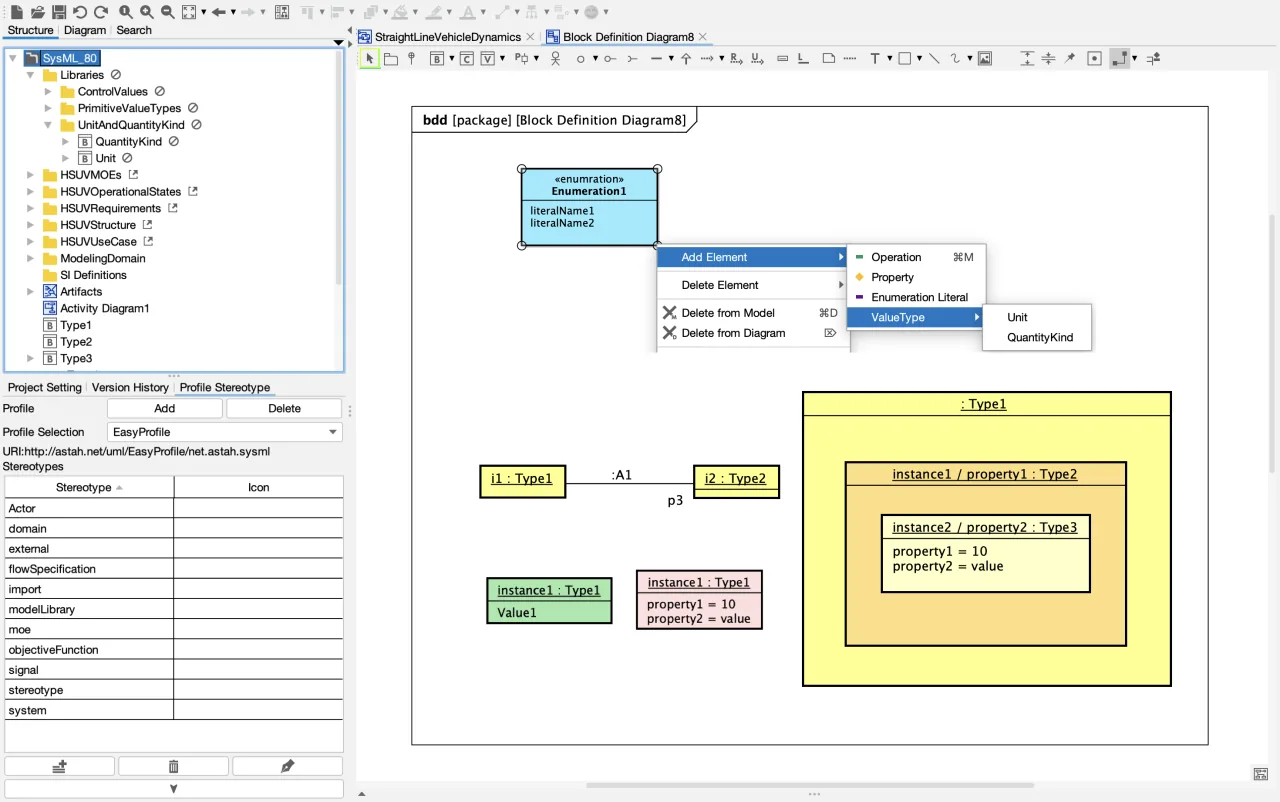Image resolution: width=1280 pixels, height=802 pixels.
Task: Select the Interface circle tool
Action: 580,59
